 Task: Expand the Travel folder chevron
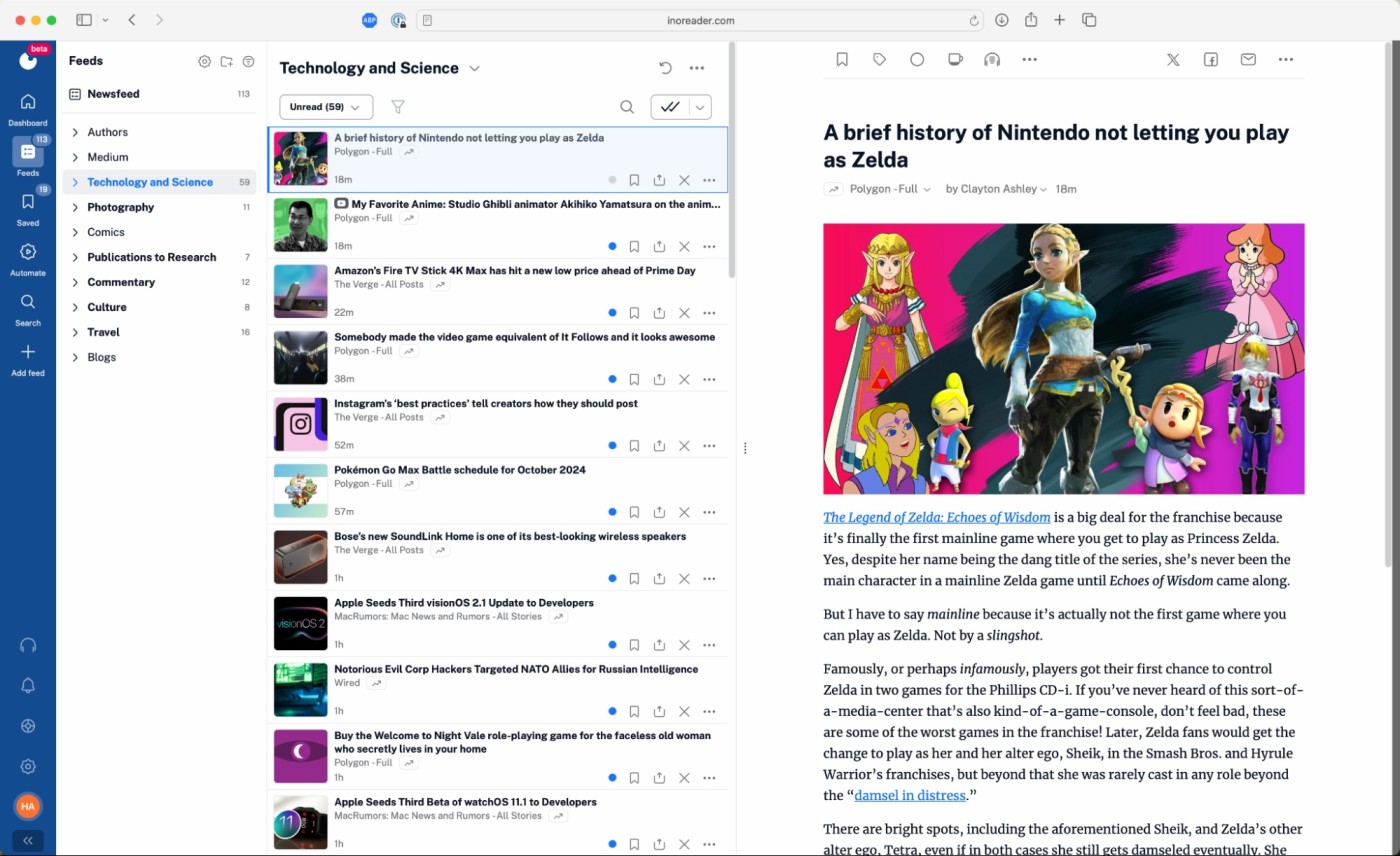pyautogui.click(x=75, y=332)
